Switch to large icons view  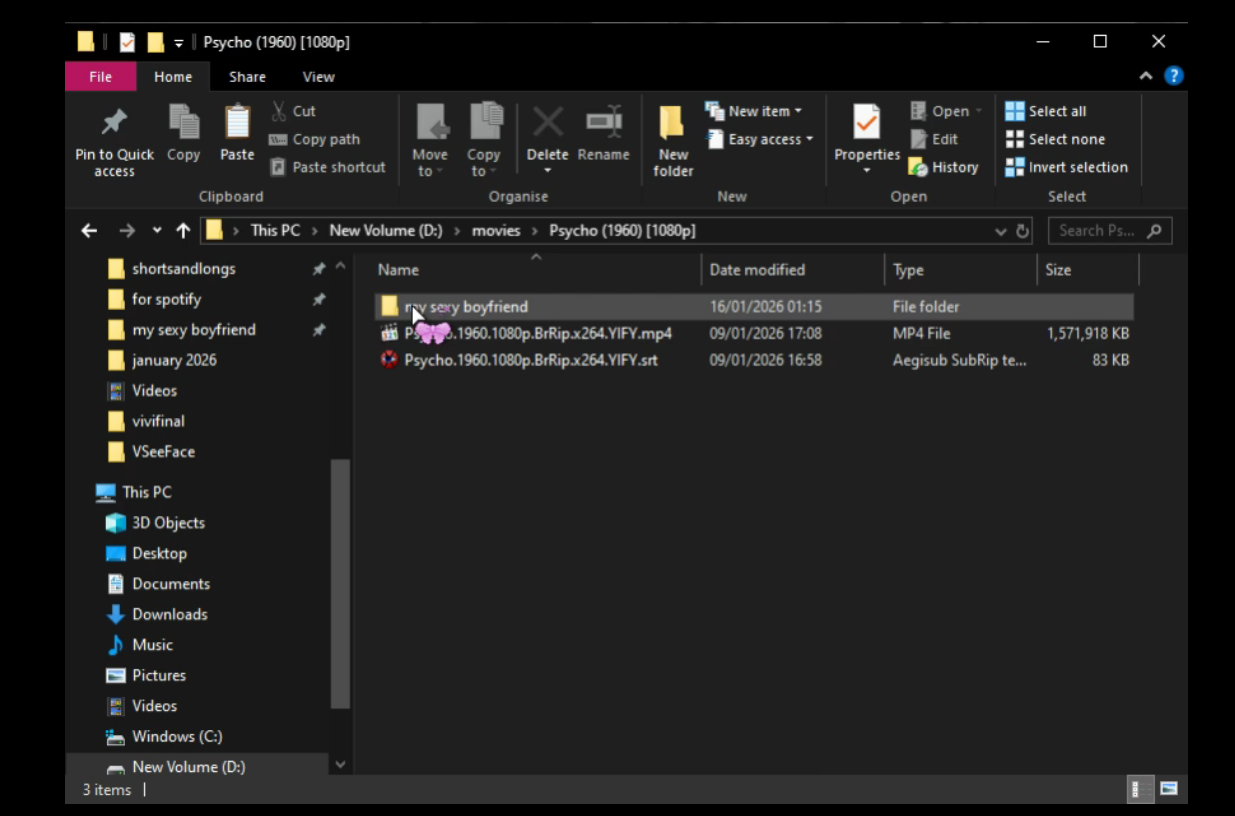[x=1168, y=789]
